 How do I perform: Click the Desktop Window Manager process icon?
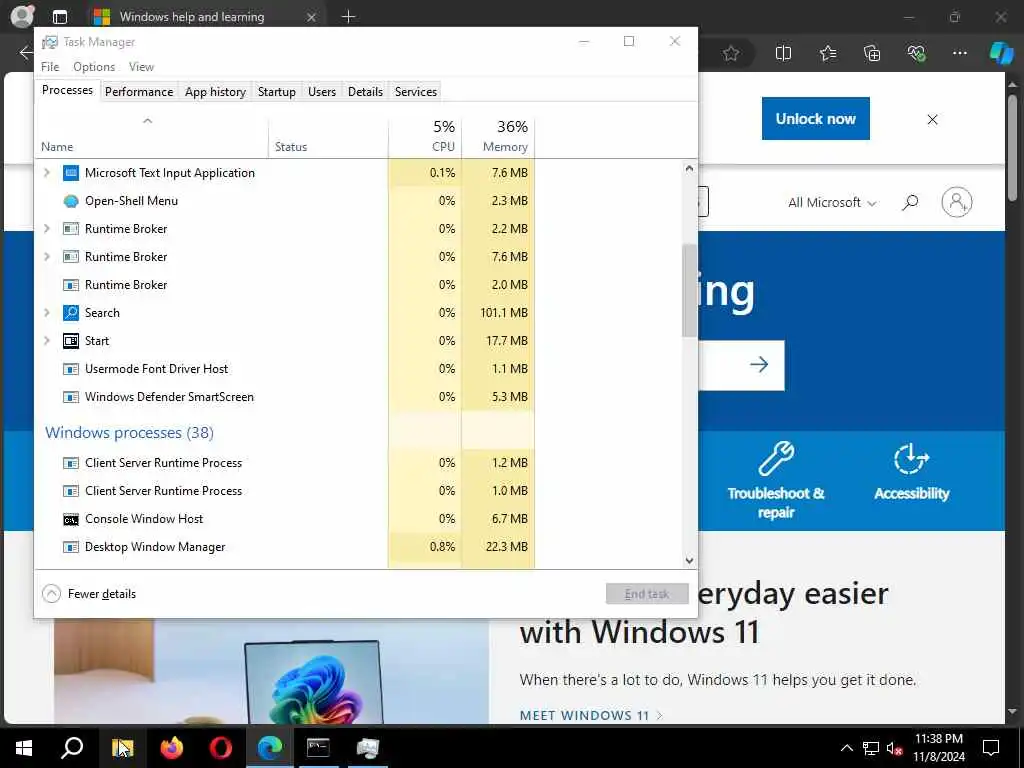coord(71,547)
